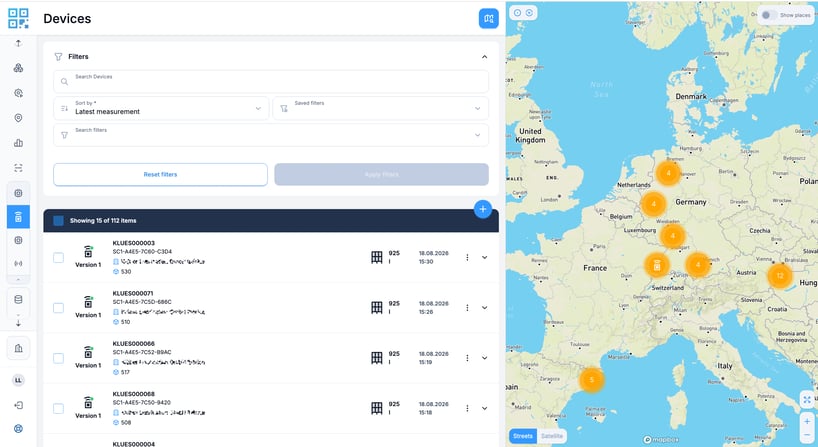This screenshot has height=447, width=818.
Task: Expand the KLUES000003 row chevron
Action: 485,257
